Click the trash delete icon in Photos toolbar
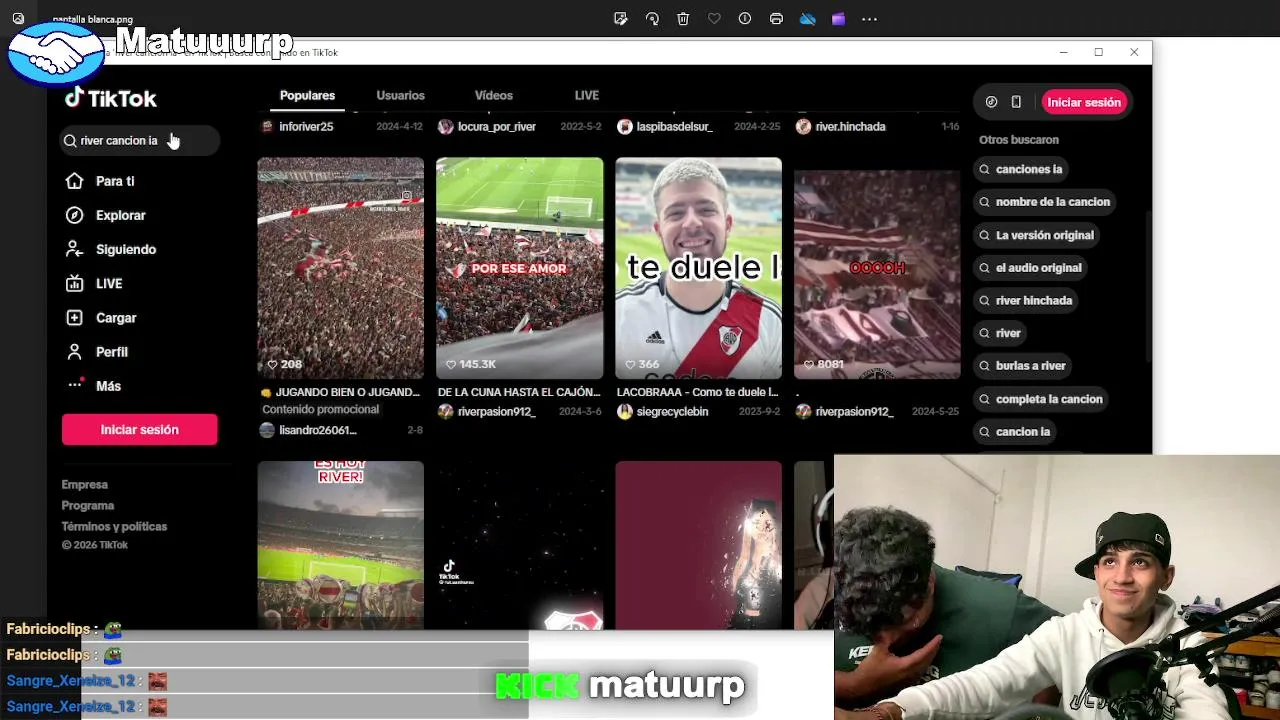This screenshot has width=1280, height=720. pyautogui.click(x=683, y=19)
